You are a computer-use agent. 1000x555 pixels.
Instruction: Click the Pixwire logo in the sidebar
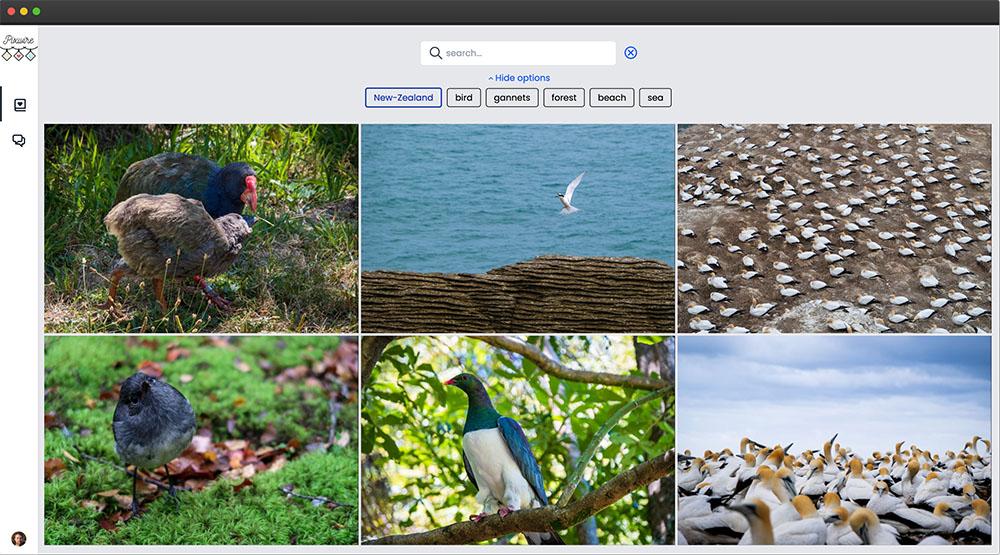pos(18,47)
